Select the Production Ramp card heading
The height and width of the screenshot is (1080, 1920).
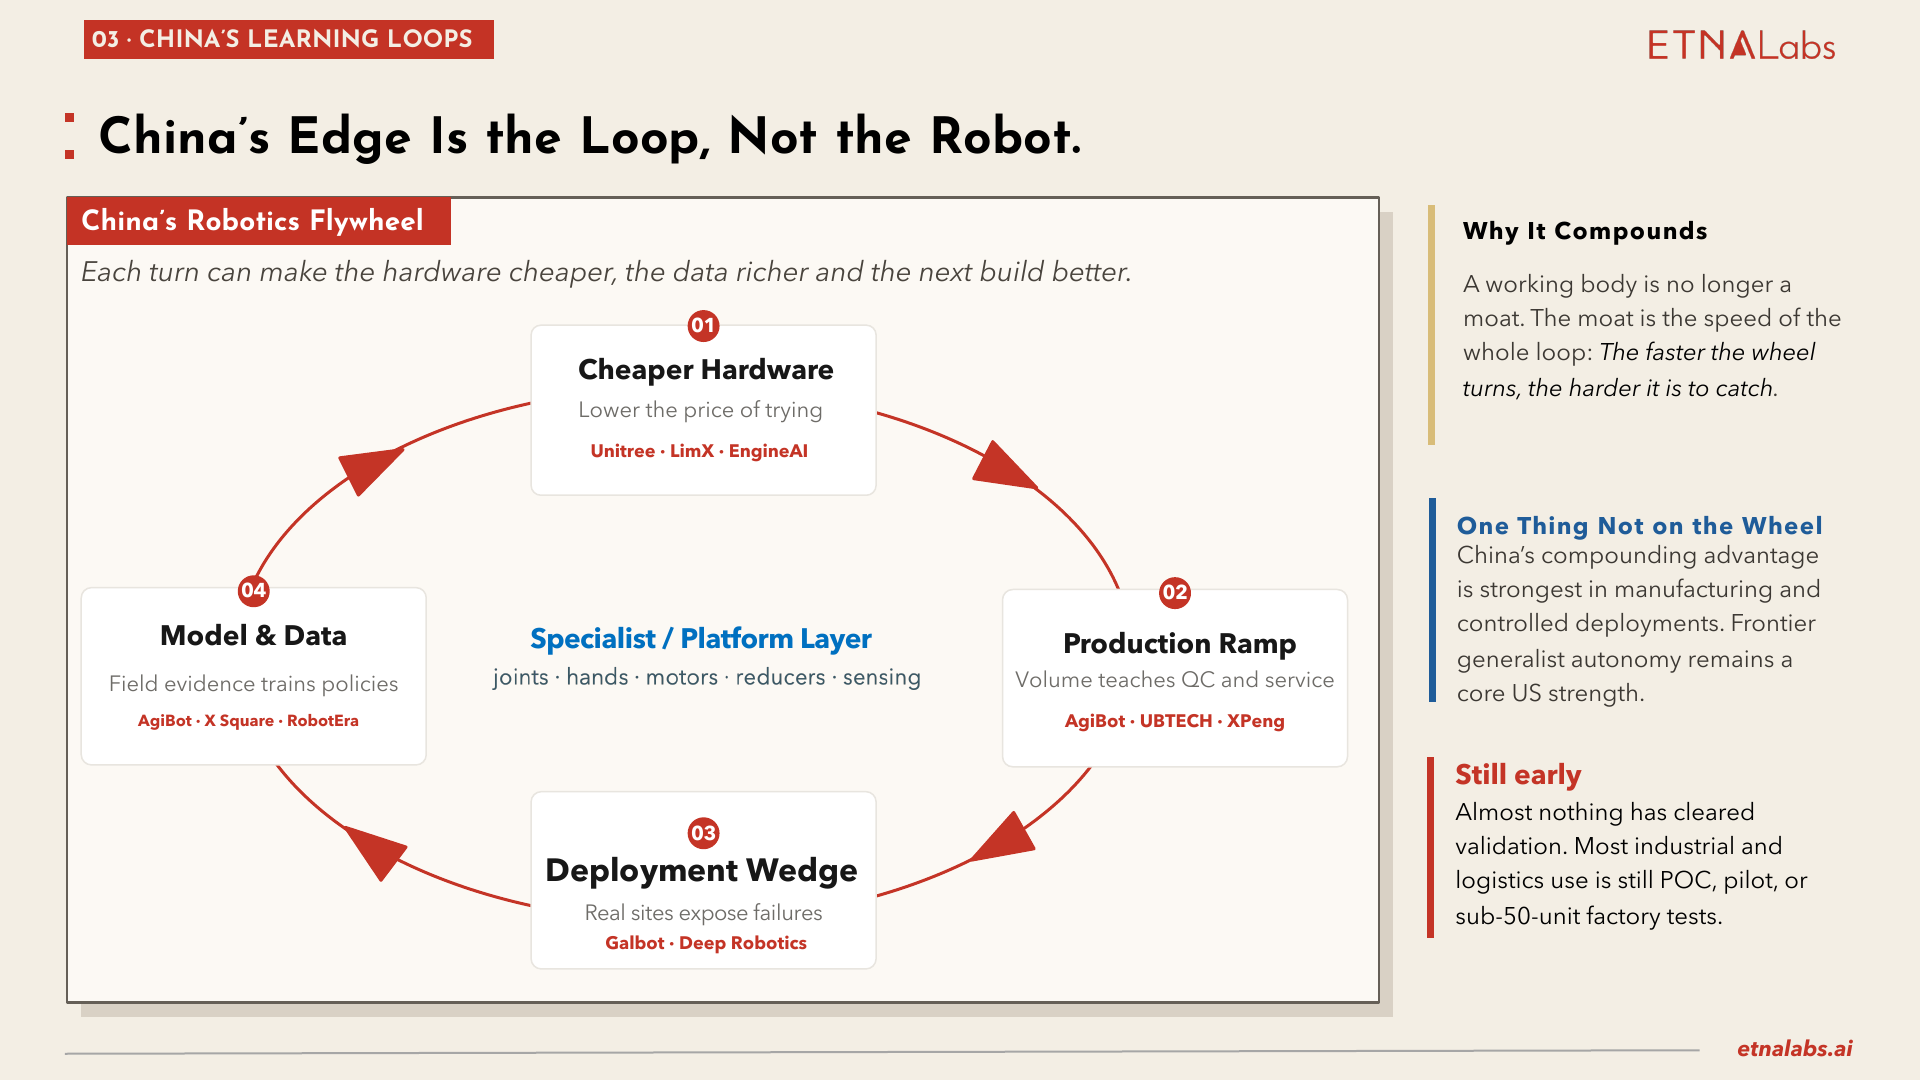(x=1179, y=643)
